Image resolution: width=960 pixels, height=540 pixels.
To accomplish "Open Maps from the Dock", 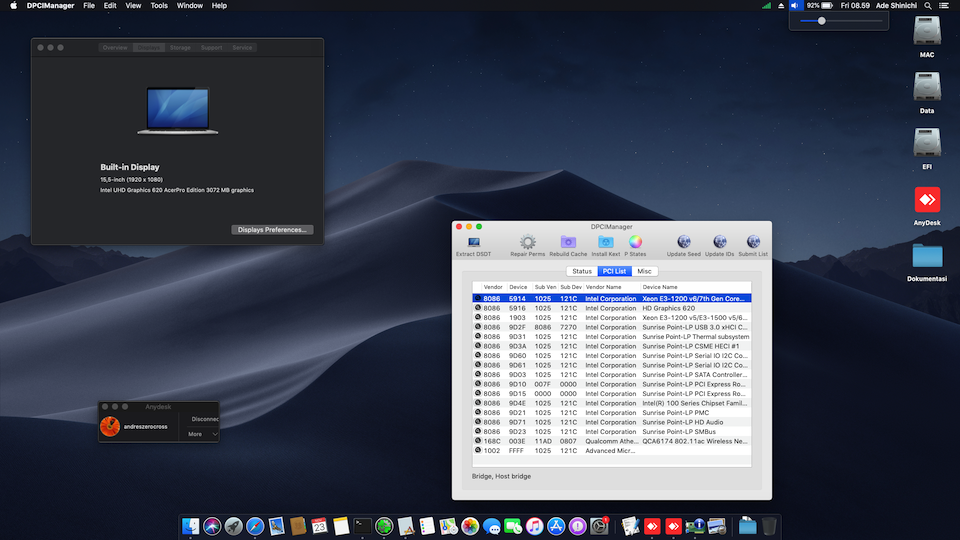I will pyautogui.click(x=449, y=526).
